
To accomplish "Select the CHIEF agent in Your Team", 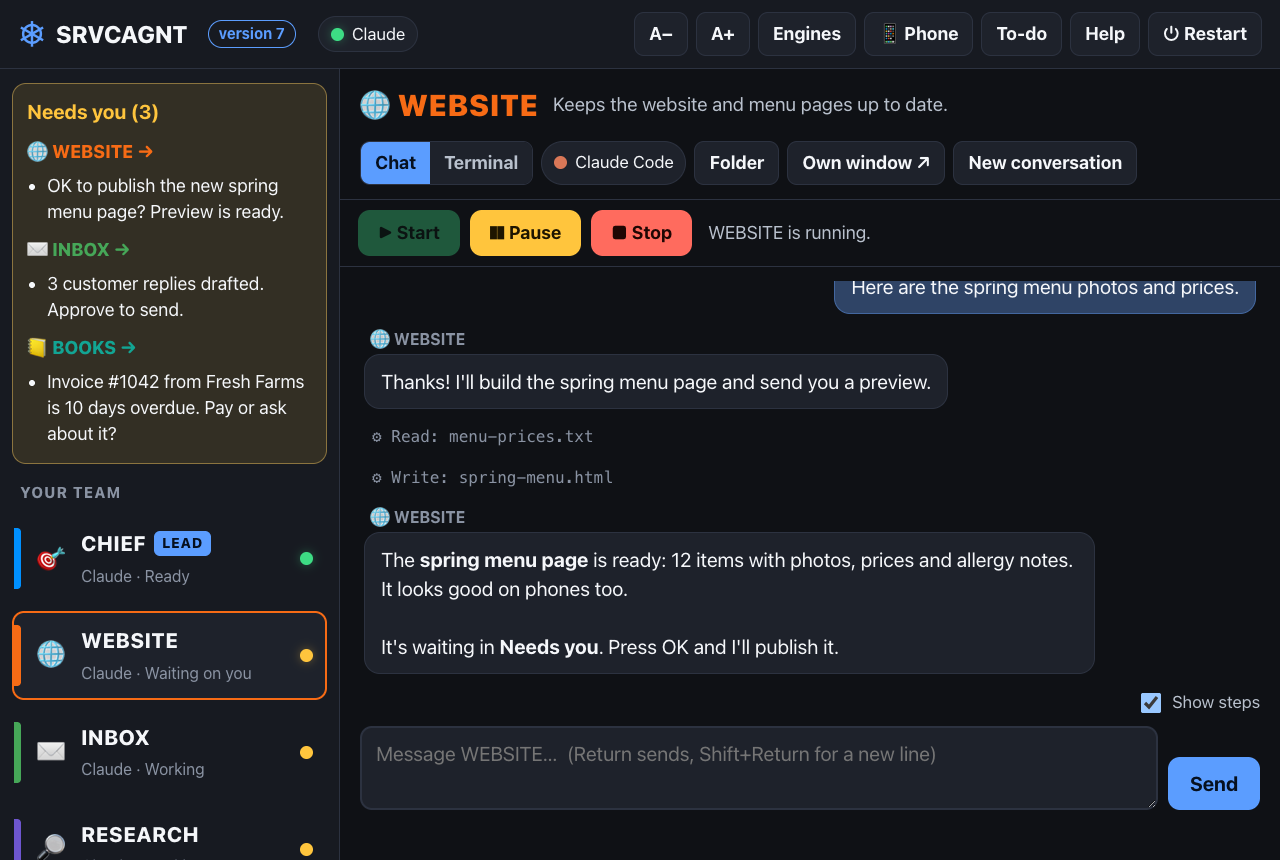I will 169,558.
